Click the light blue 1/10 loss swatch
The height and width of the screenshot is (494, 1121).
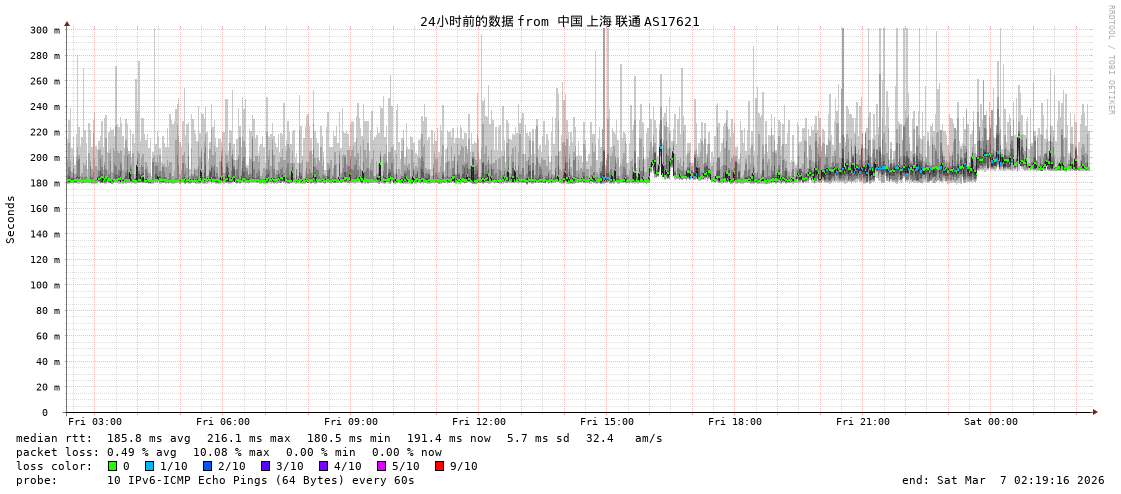click(150, 466)
